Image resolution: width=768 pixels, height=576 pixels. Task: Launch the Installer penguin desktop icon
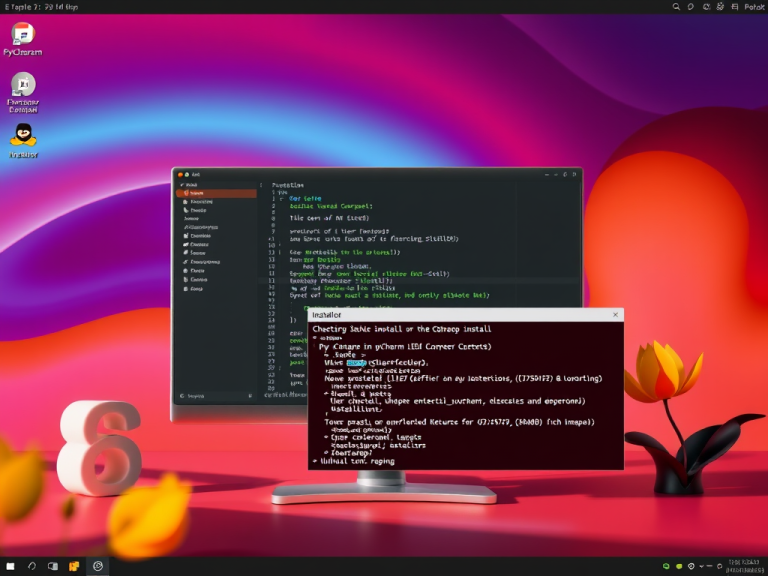[x=23, y=141]
